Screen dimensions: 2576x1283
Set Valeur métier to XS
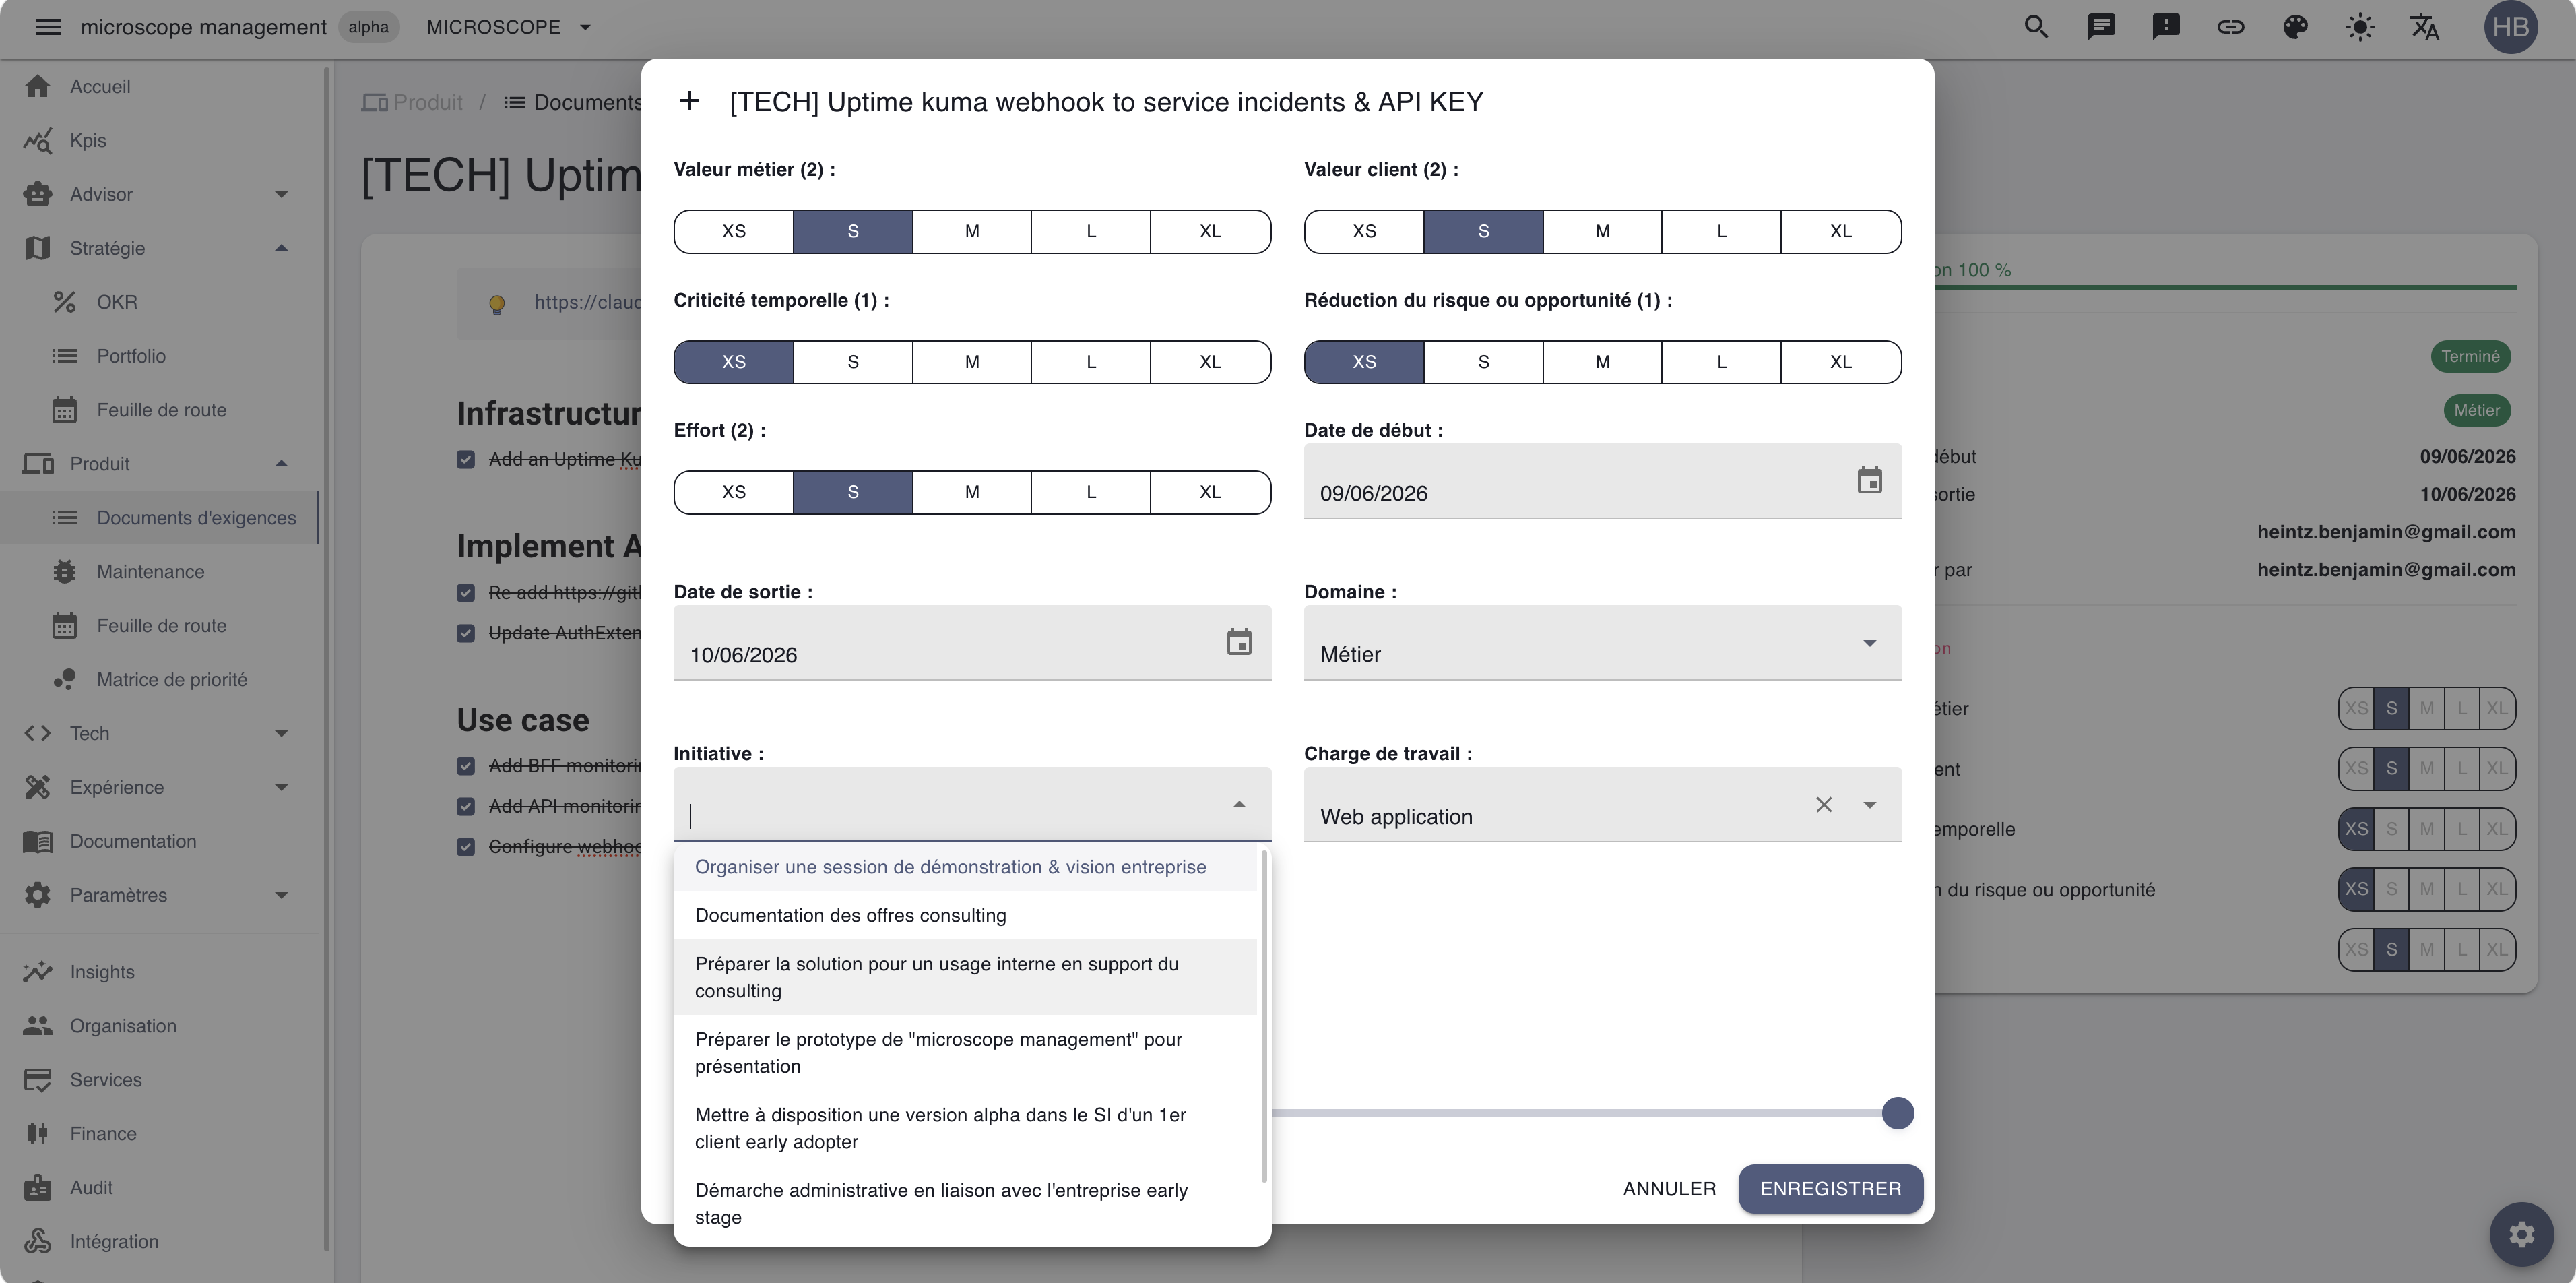(x=734, y=231)
